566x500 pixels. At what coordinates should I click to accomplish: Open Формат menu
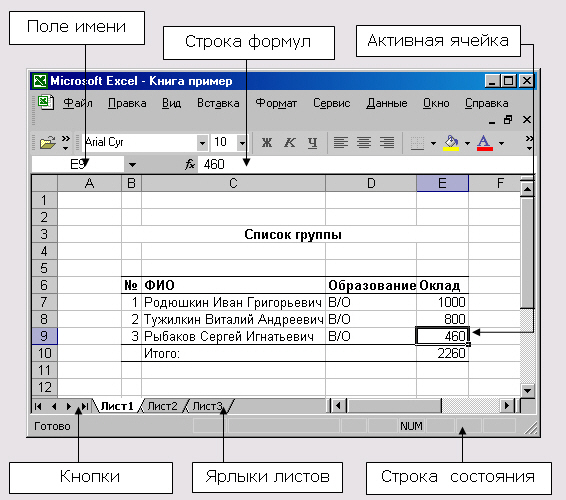(x=276, y=103)
